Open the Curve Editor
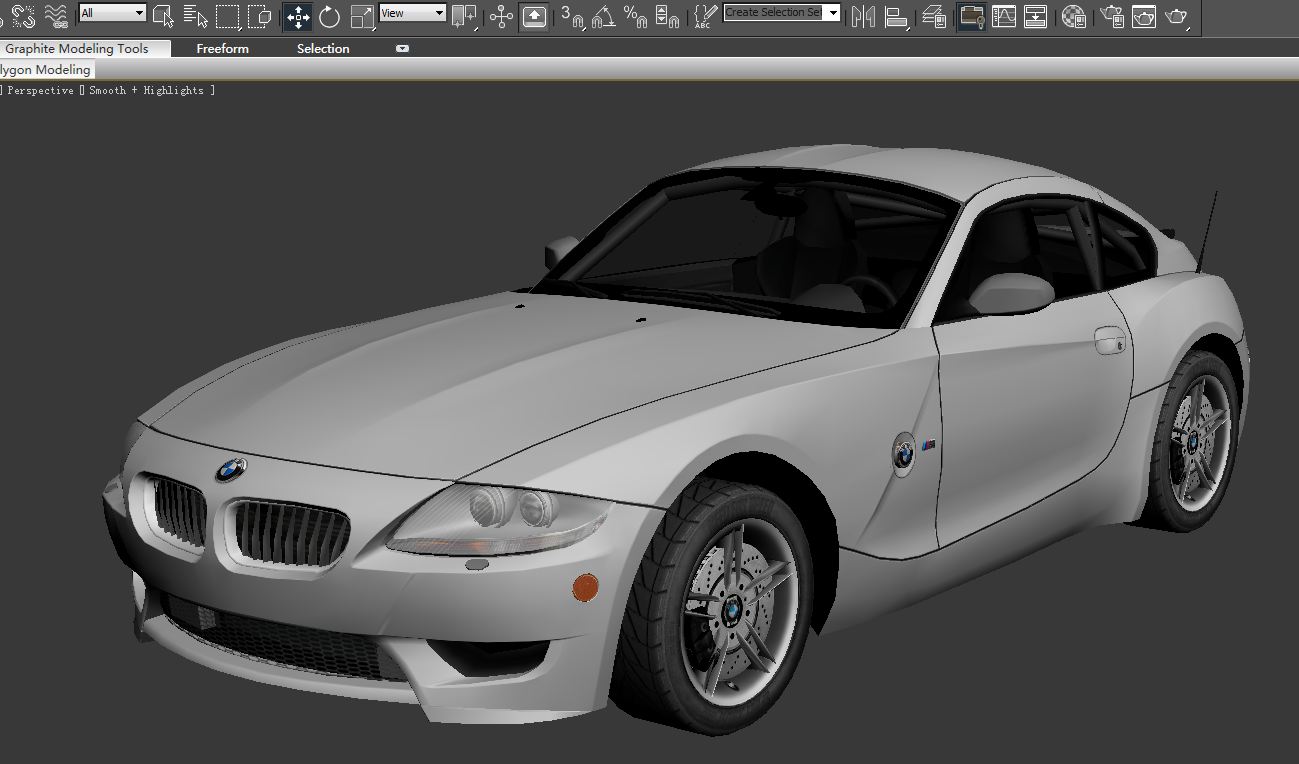 (x=1004, y=15)
